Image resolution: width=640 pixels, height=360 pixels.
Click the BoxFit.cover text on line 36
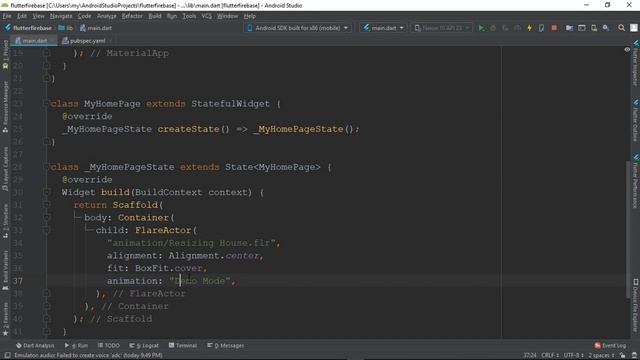(x=169, y=268)
